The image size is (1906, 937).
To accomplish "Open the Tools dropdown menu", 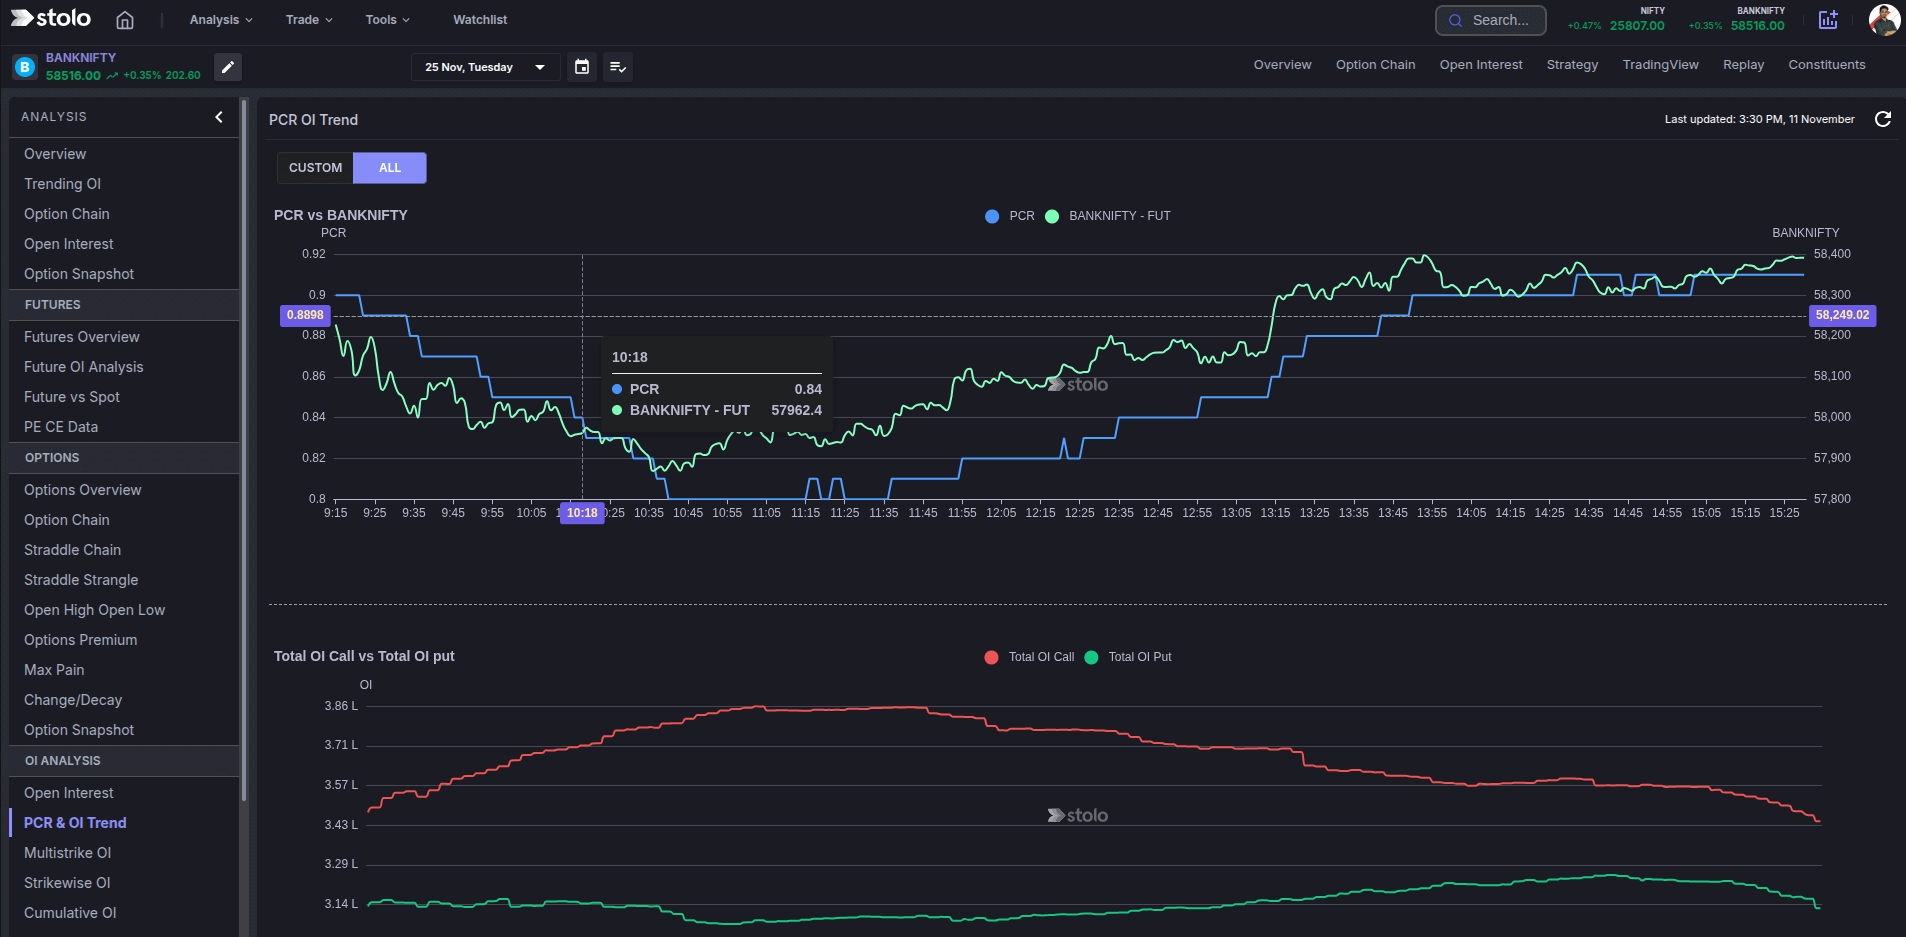I will (386, 19).
